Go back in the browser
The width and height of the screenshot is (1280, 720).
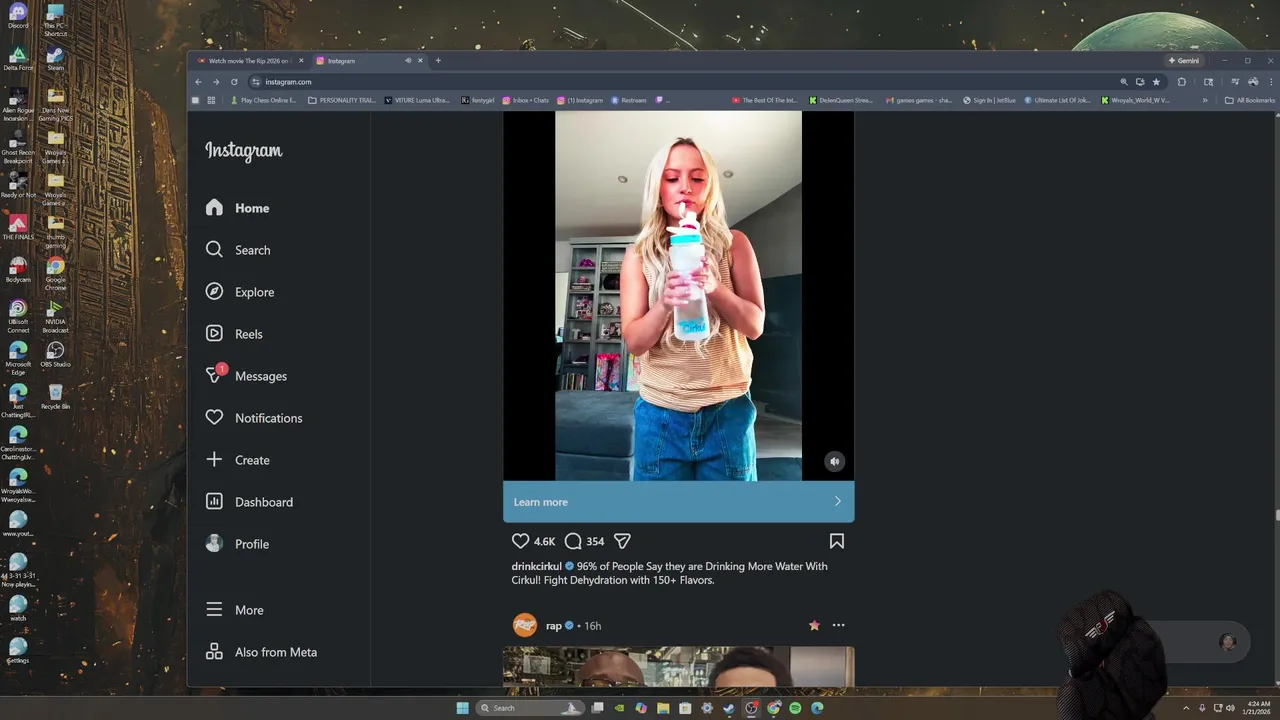pos(198,82)
